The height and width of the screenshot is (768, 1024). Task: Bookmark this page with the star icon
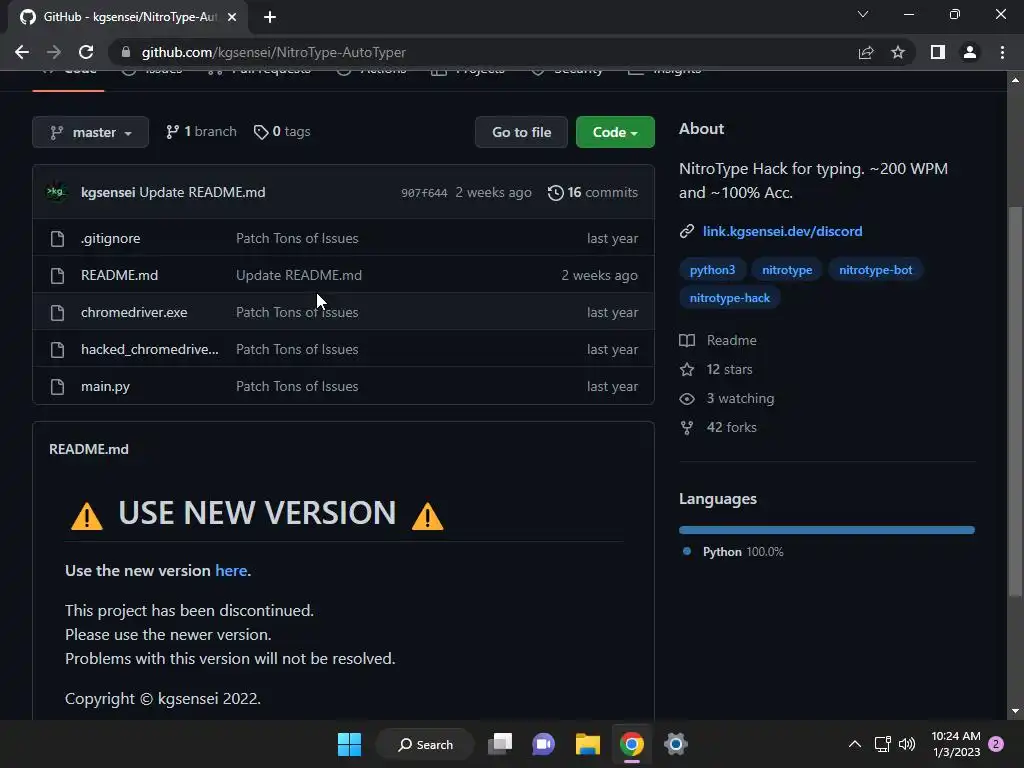[x=898, y=52]
